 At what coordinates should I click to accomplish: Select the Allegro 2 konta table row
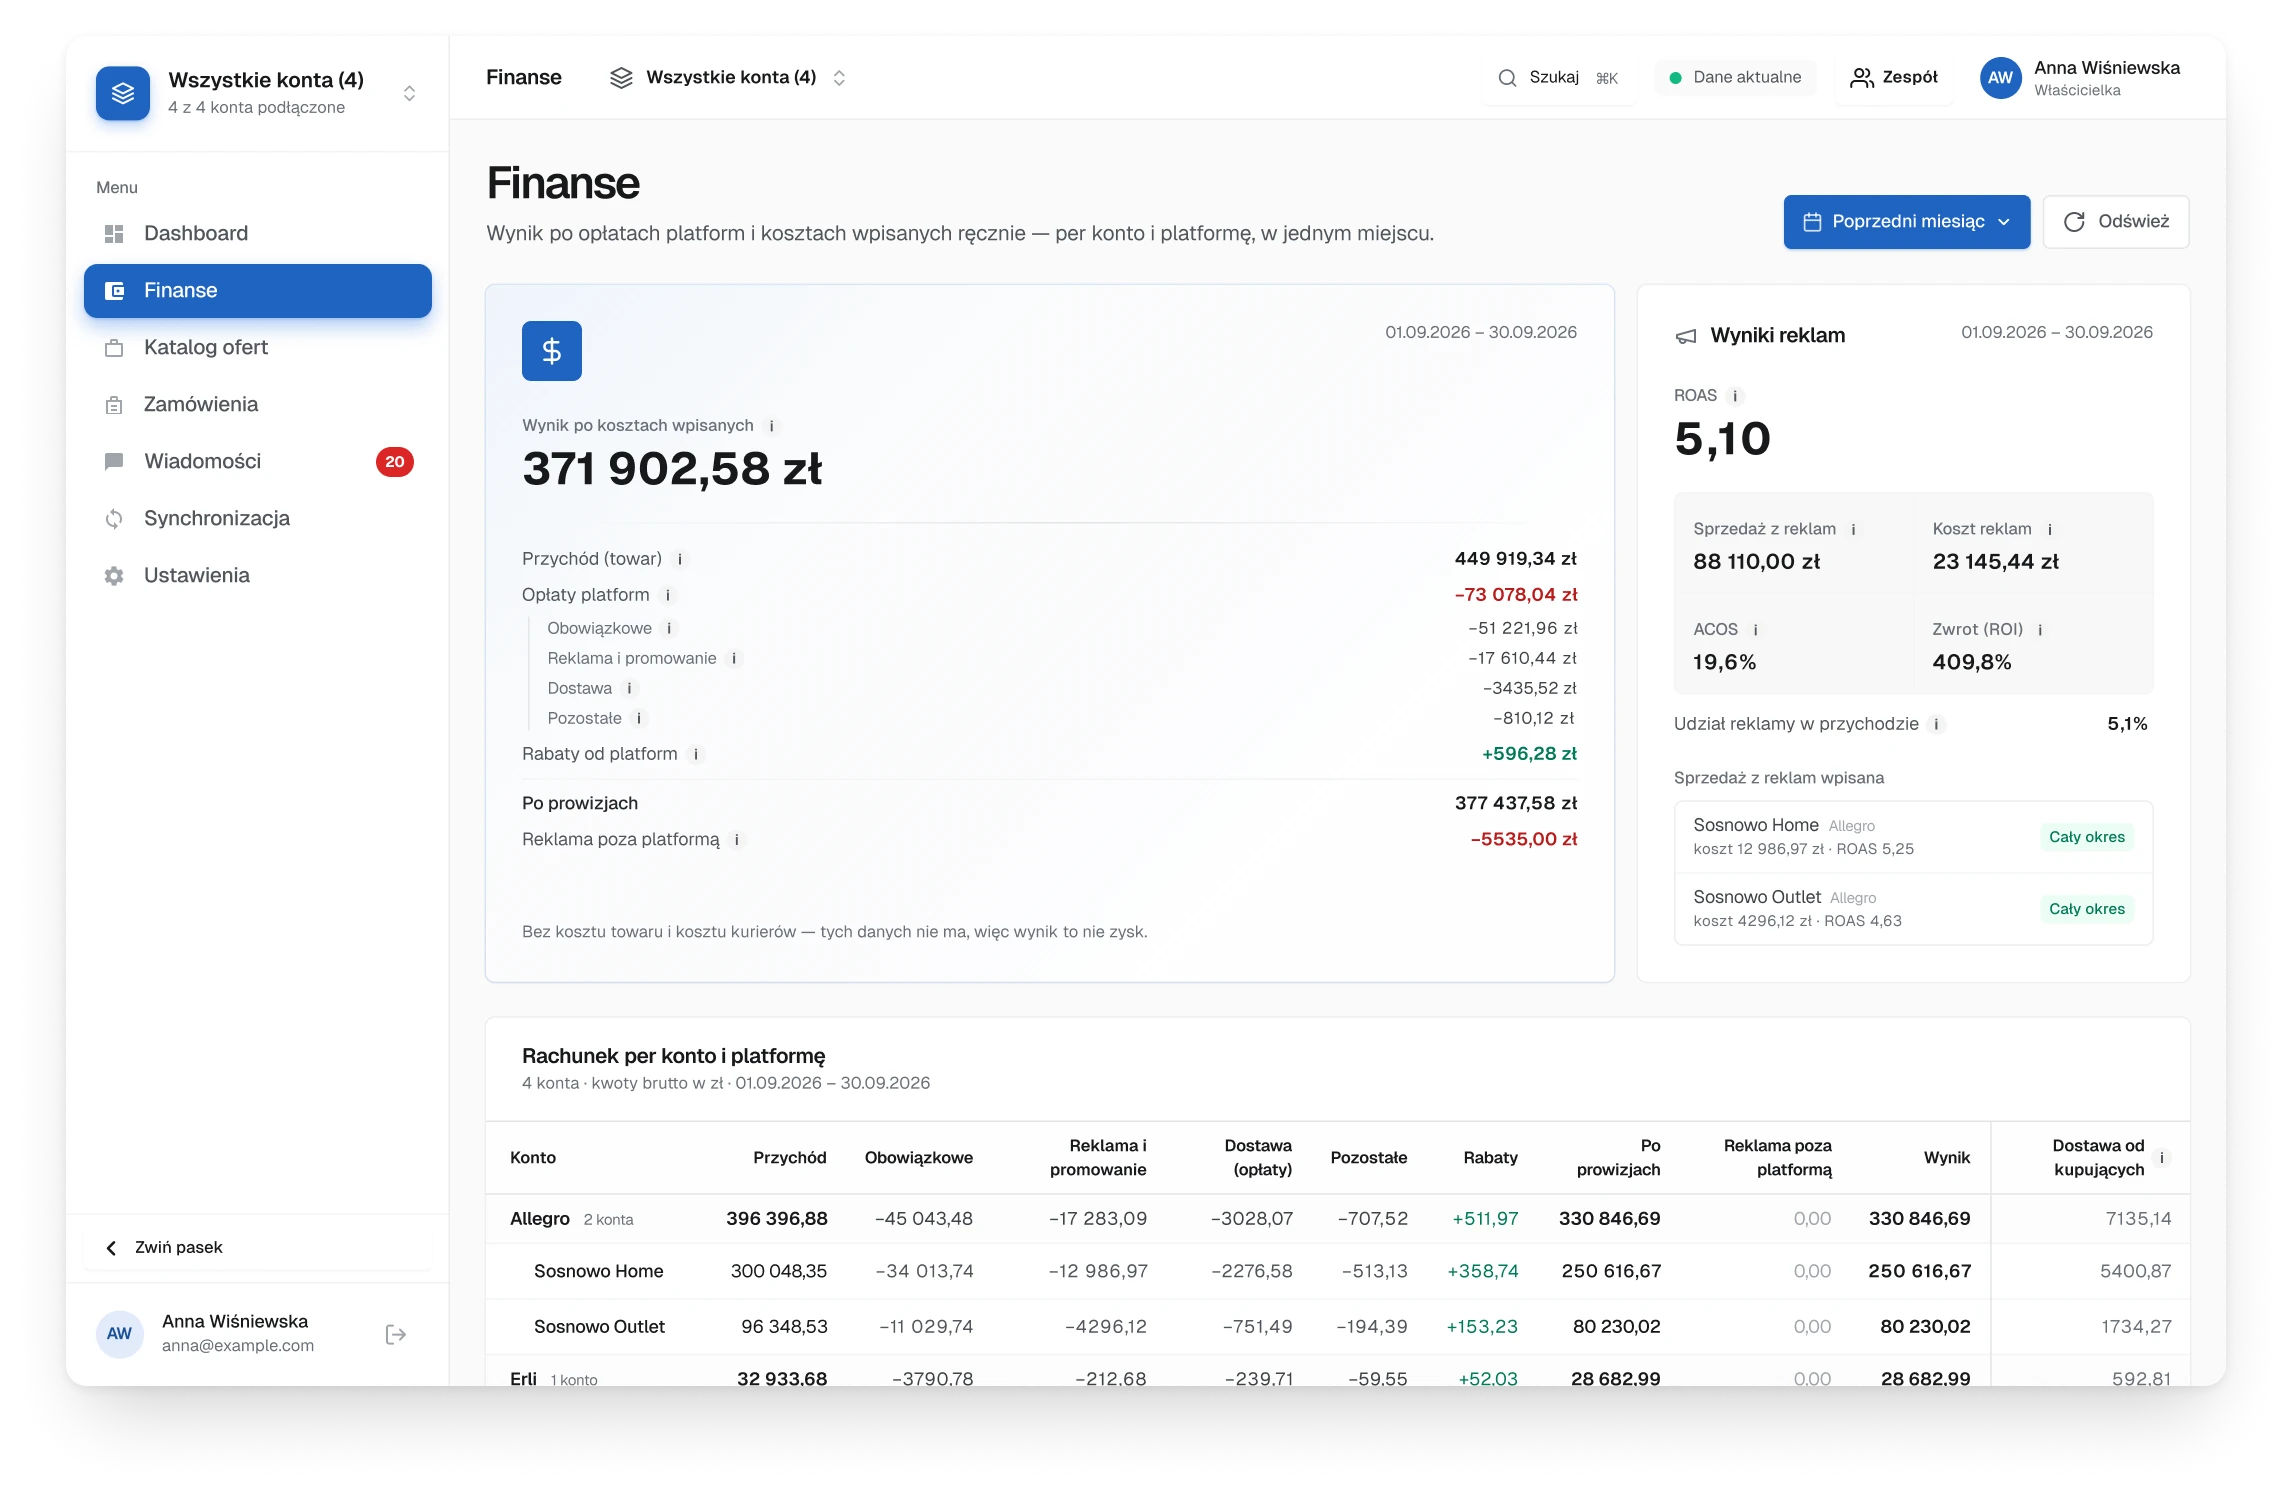click(1337, 1219)
